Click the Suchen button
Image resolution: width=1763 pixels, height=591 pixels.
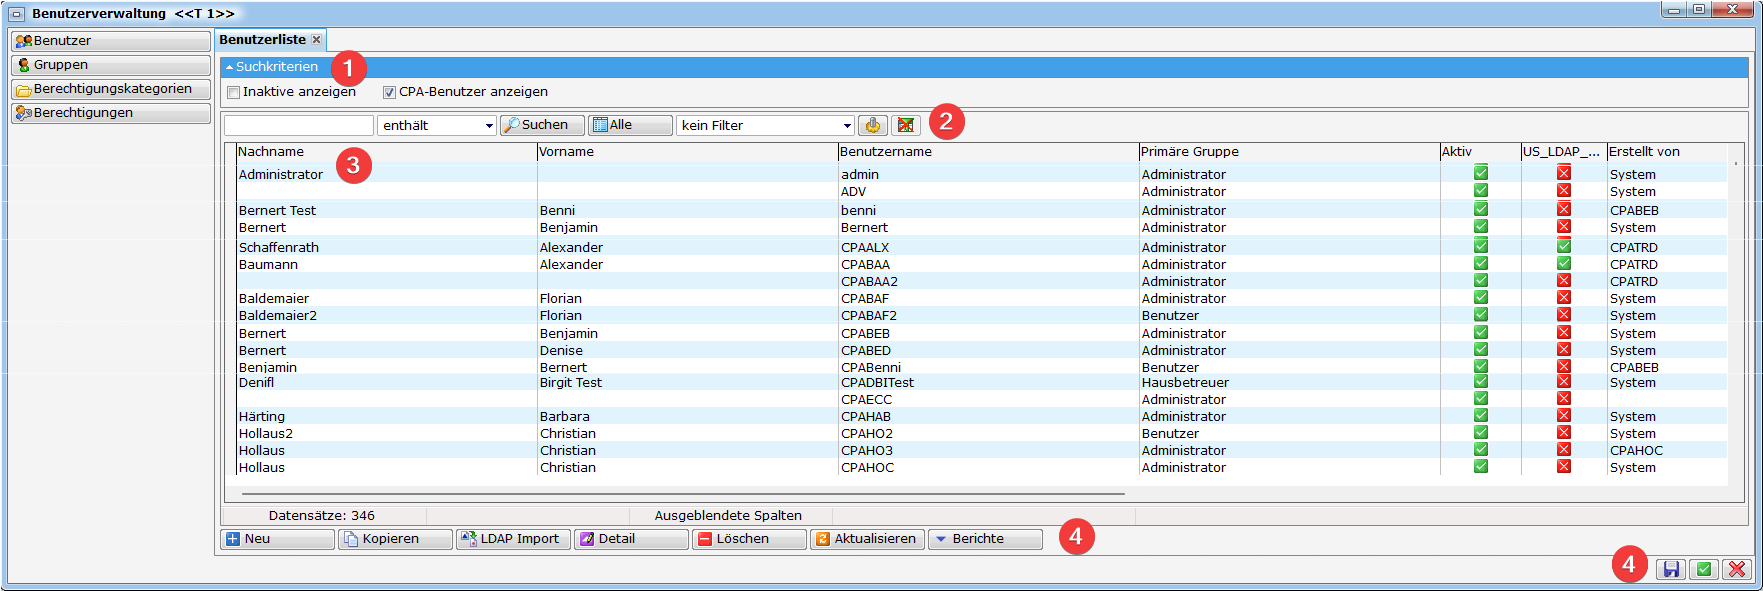[542, 125]
